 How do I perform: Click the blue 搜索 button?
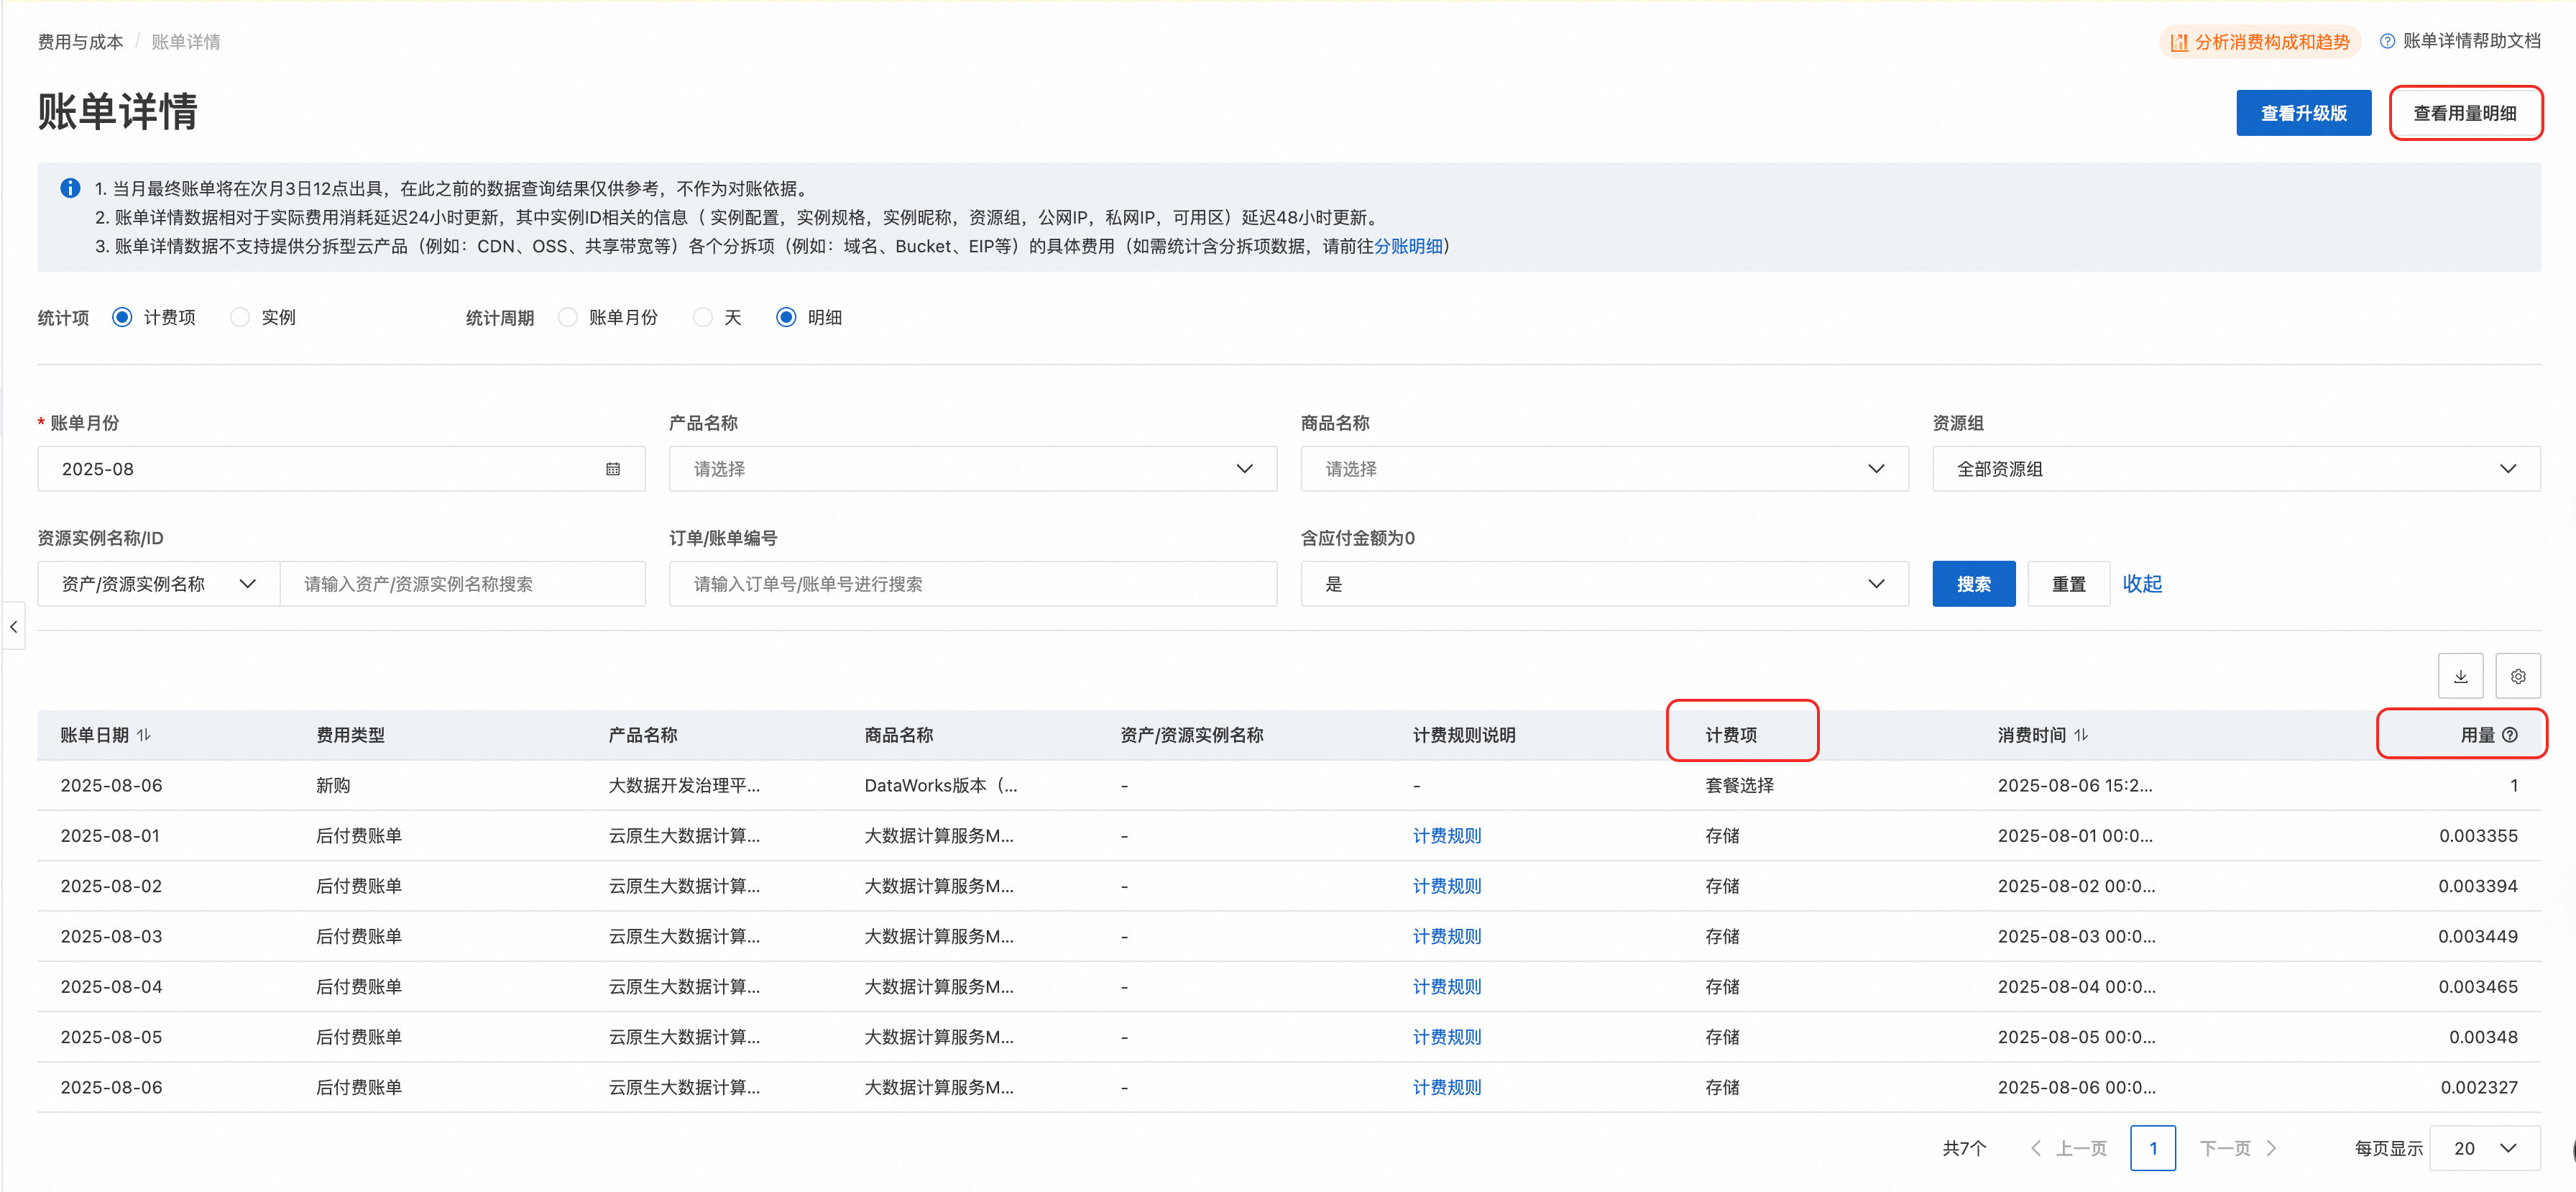[1972, 584]
